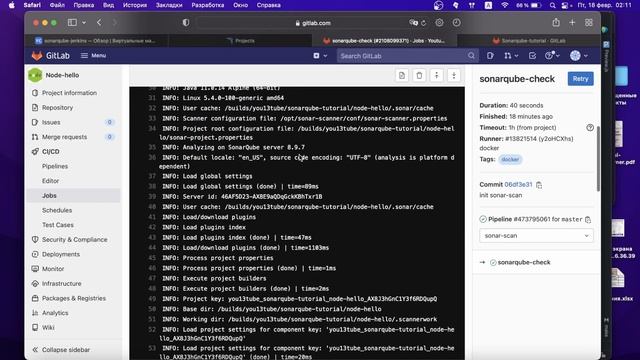Click the privacy shield icon

186,23
